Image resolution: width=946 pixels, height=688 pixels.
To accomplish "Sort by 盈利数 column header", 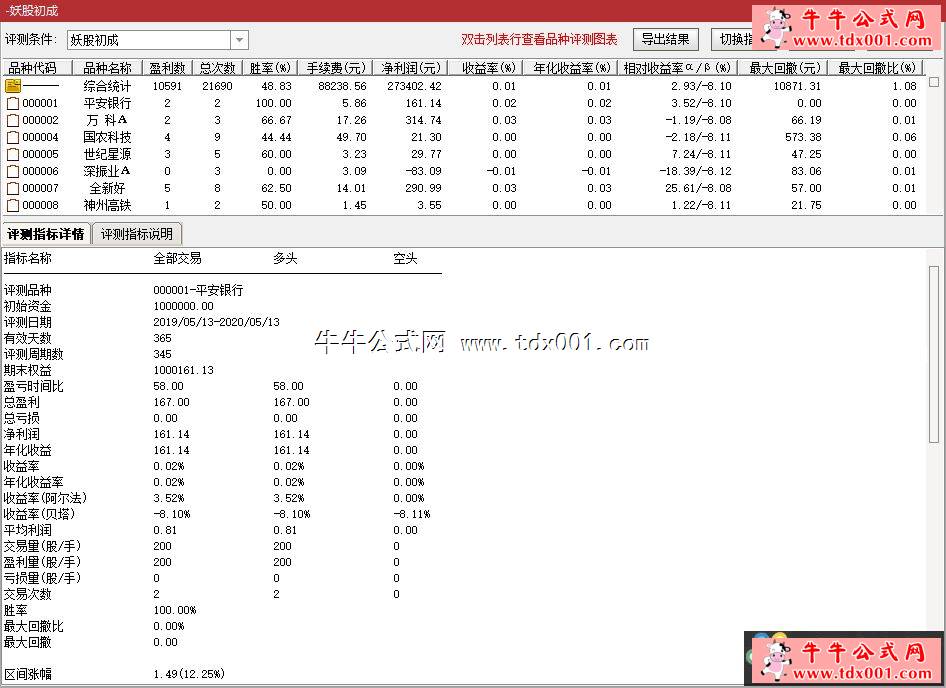I will 167,68.
